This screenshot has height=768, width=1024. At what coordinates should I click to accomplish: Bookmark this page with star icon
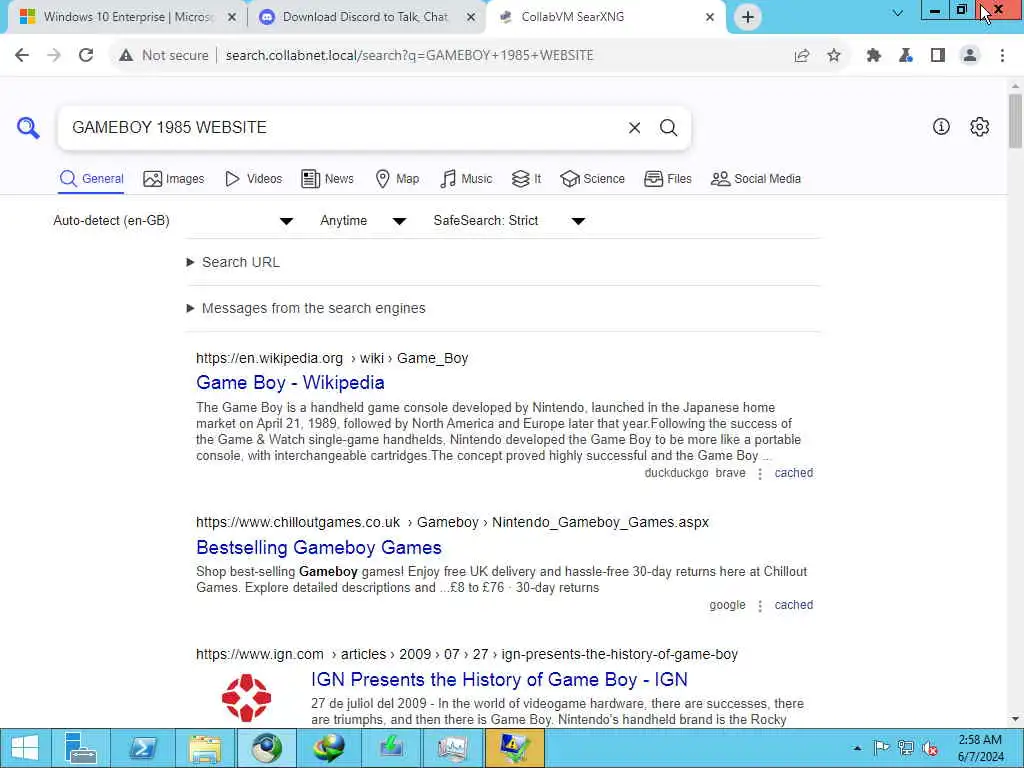[834, 56]
